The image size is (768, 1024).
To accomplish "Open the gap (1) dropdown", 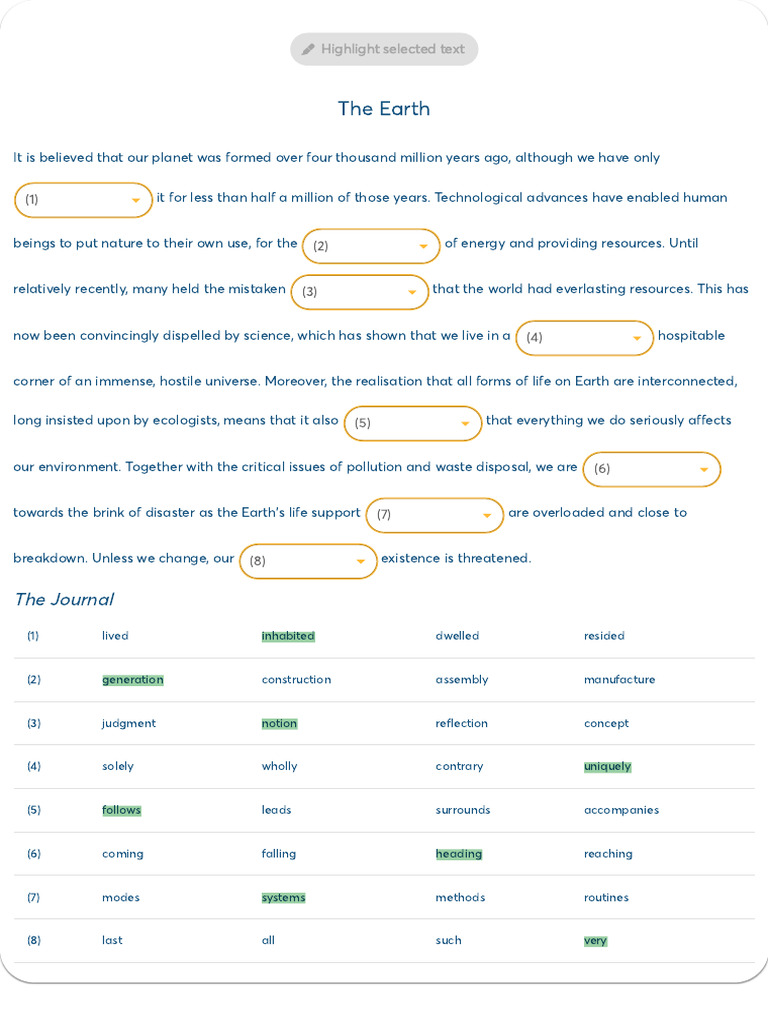I will (x=84, y=200).
